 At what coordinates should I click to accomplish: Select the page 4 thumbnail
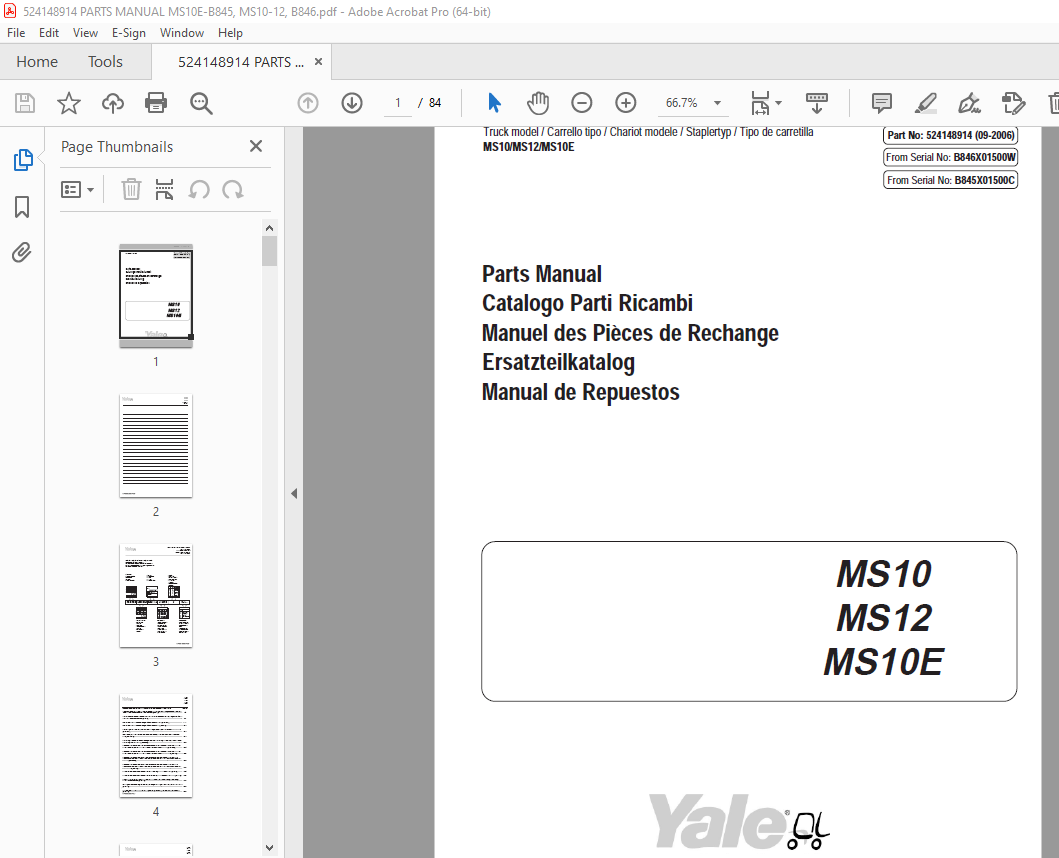(156, 746)
